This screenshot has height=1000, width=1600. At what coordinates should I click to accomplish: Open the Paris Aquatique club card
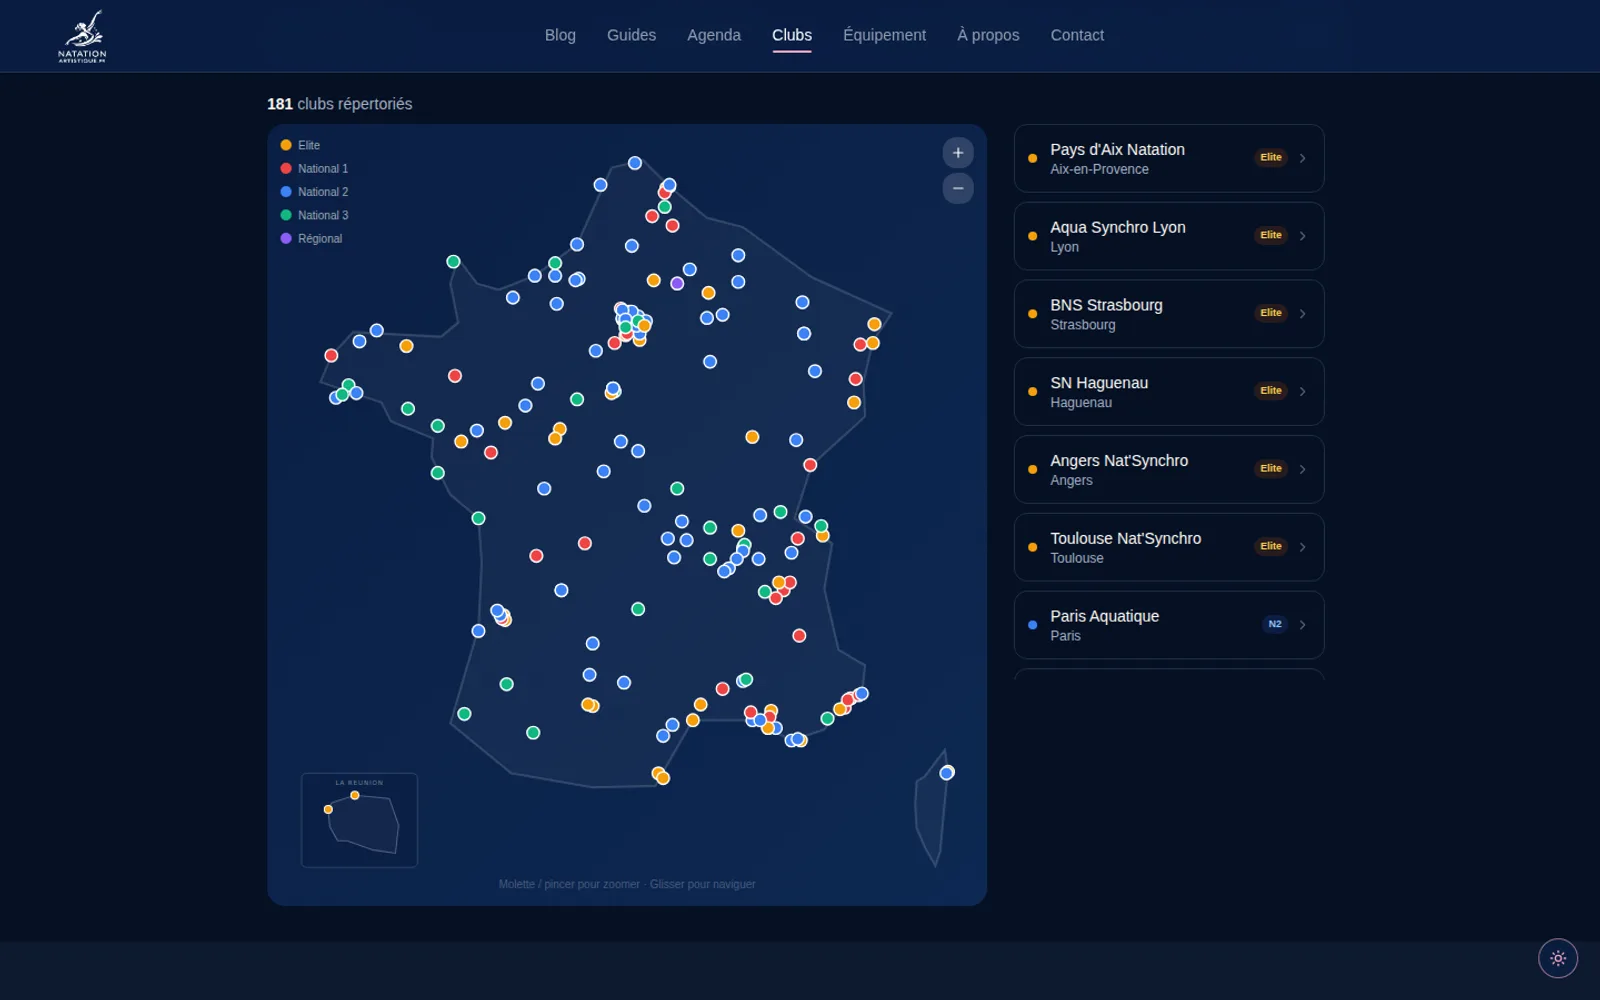point(1169,625)
